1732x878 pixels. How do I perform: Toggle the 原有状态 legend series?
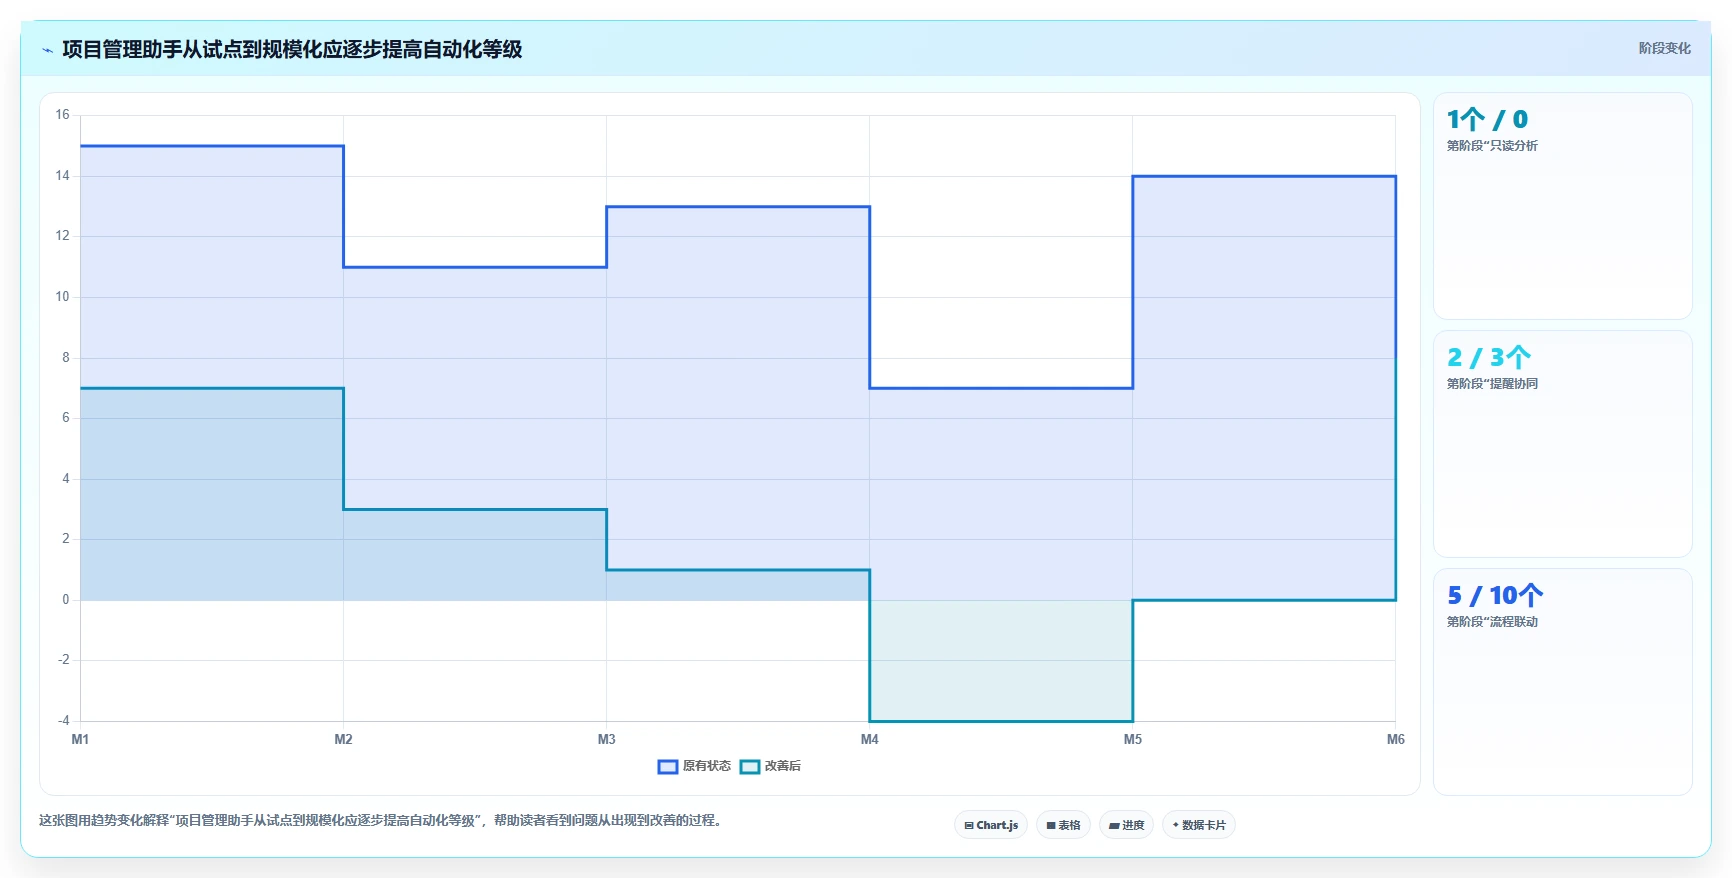tap(694, 766)
